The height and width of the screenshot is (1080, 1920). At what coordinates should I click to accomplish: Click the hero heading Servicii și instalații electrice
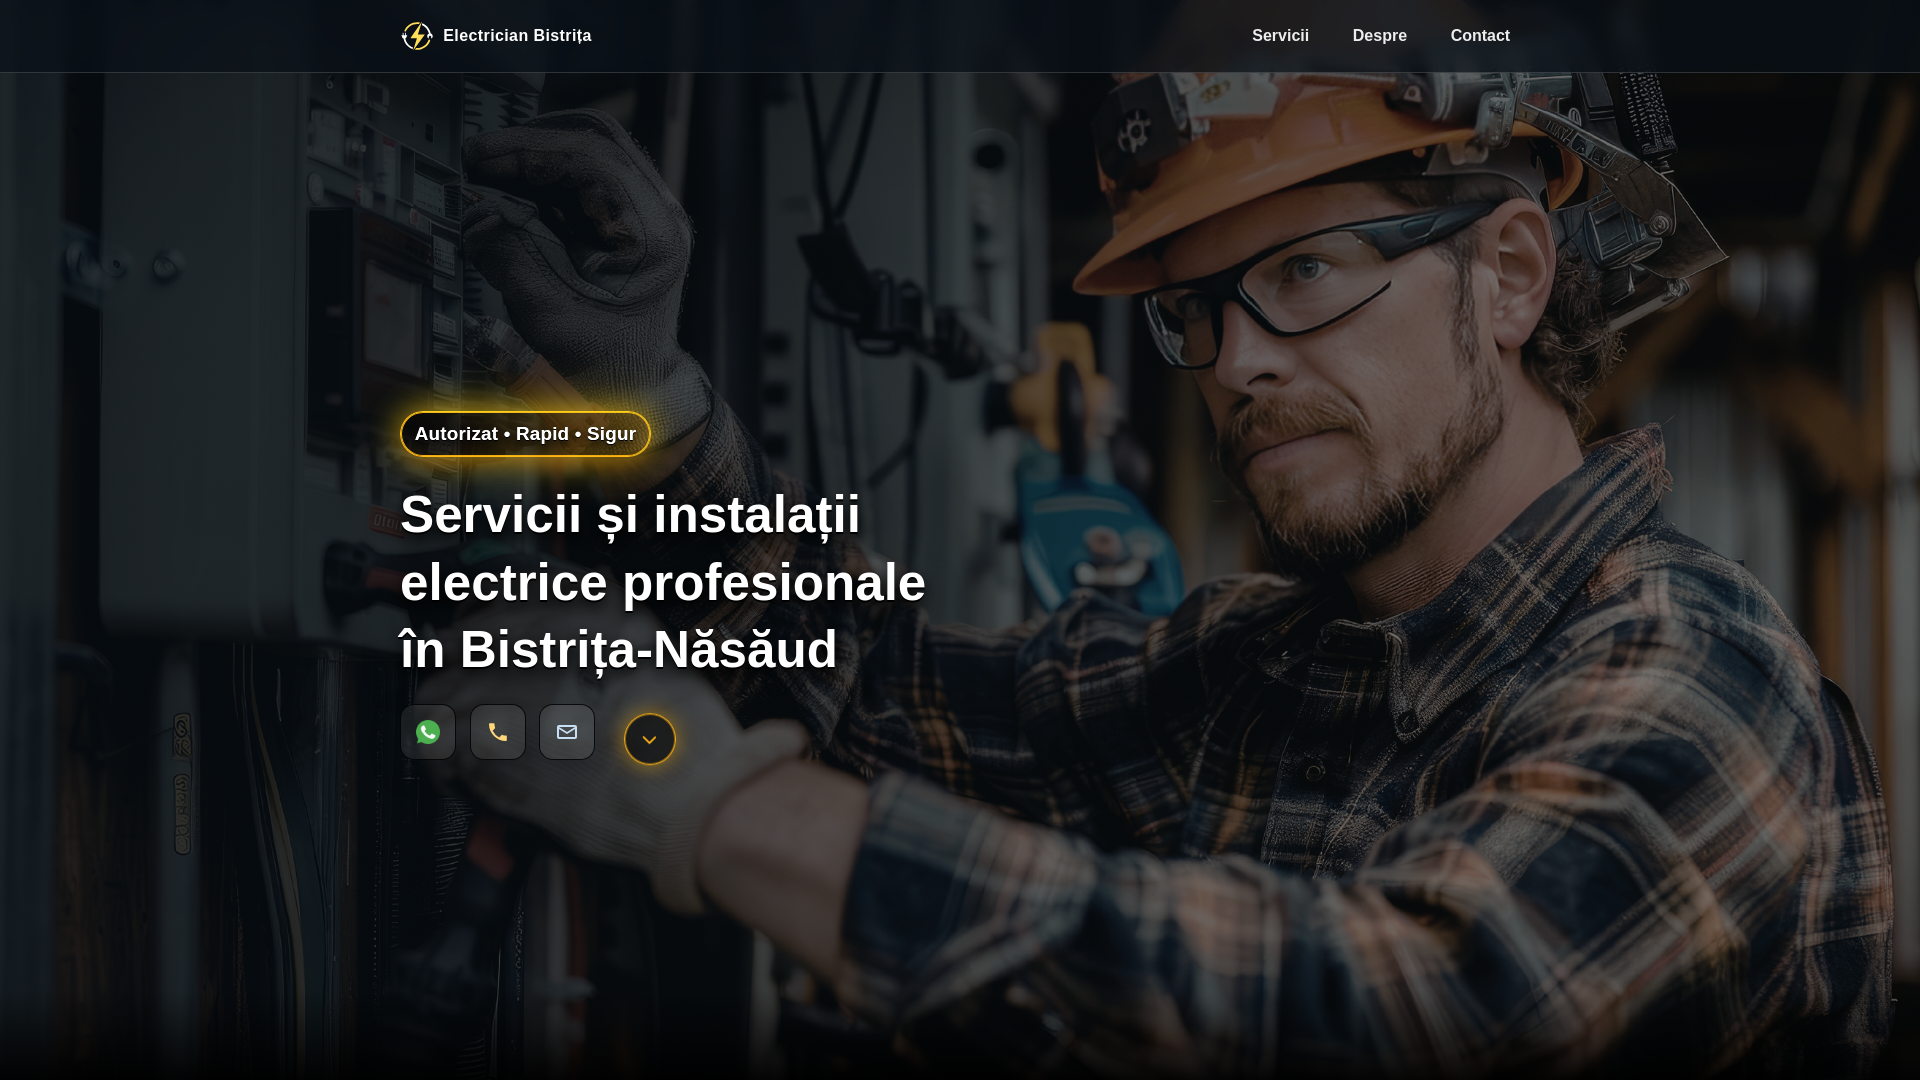(663, 582)
